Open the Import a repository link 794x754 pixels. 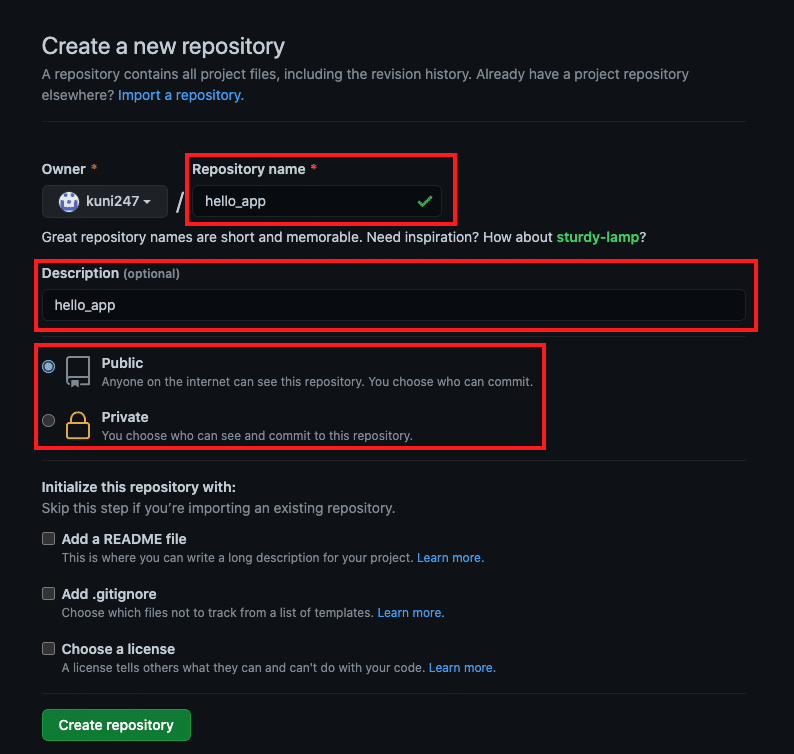point(181,95)
